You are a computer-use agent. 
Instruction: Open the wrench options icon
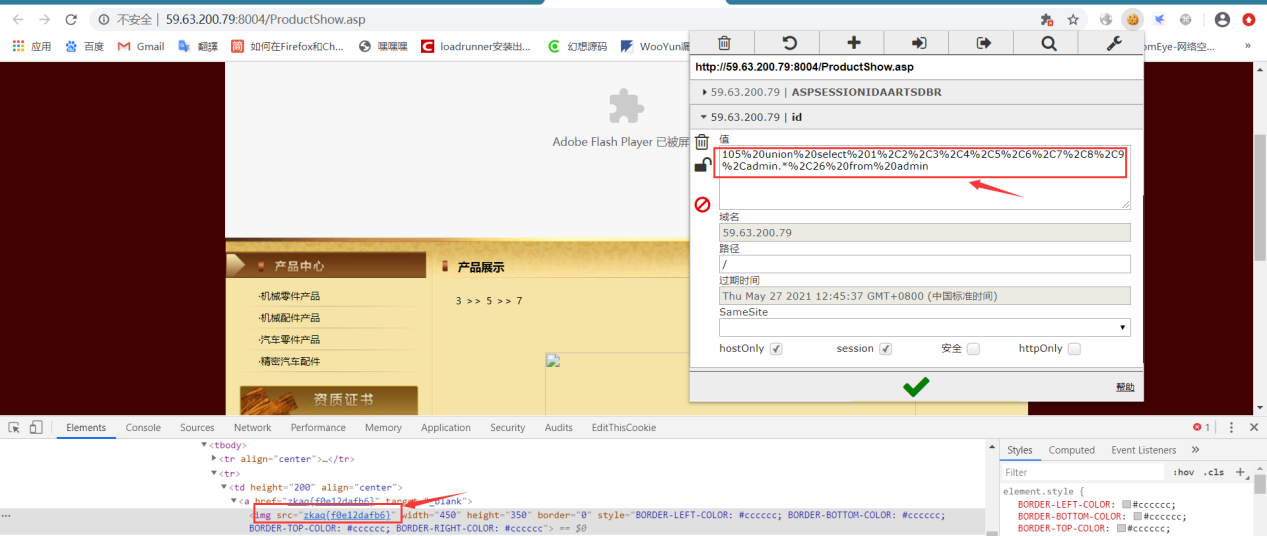pyautogui.click(x=1113, y=43)
